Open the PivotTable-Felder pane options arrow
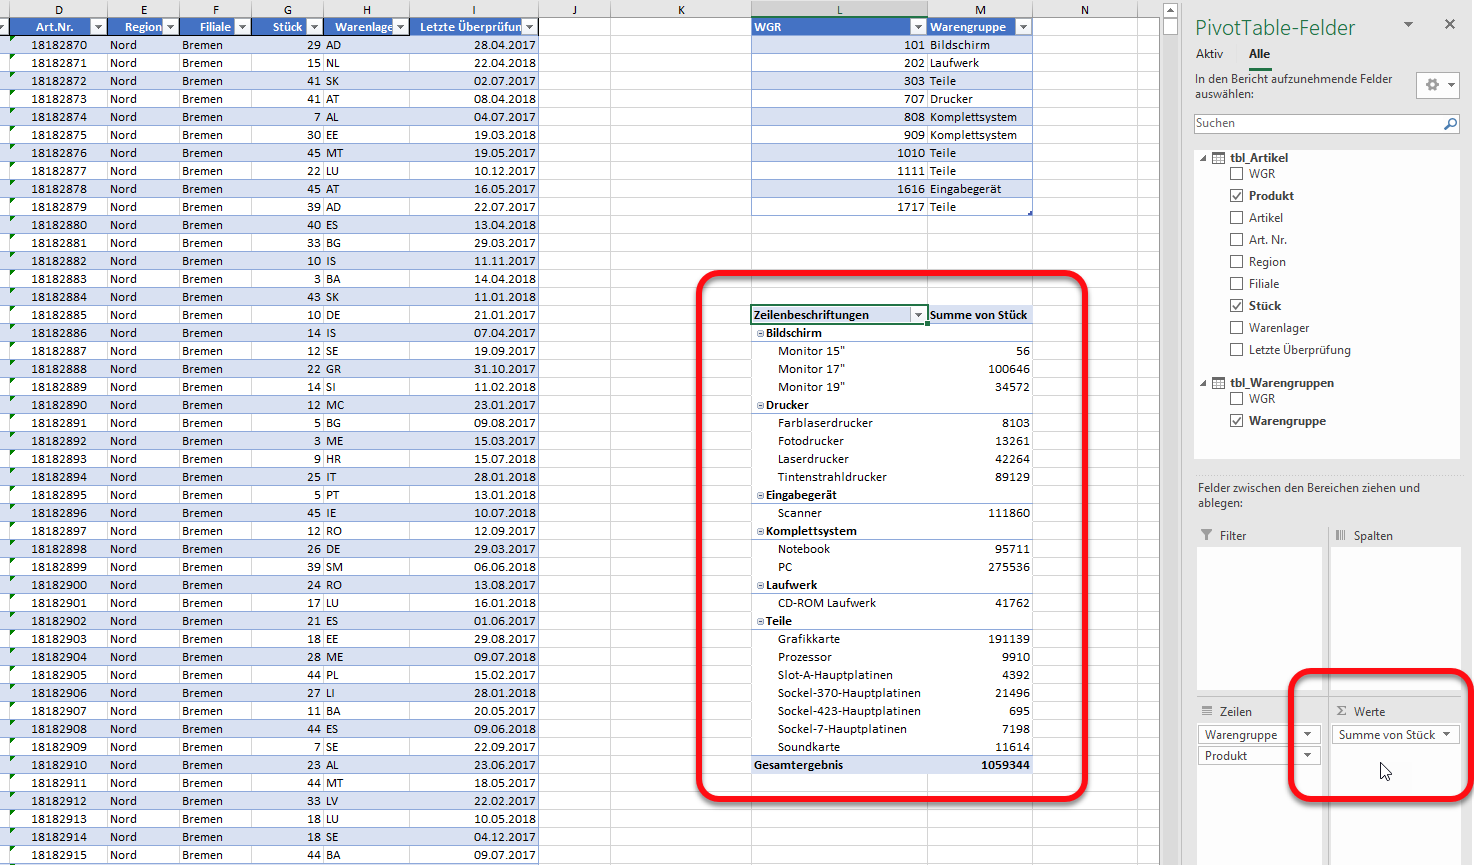The width and height of the screenshot is (1474, 865). [x=1408, y=25]
